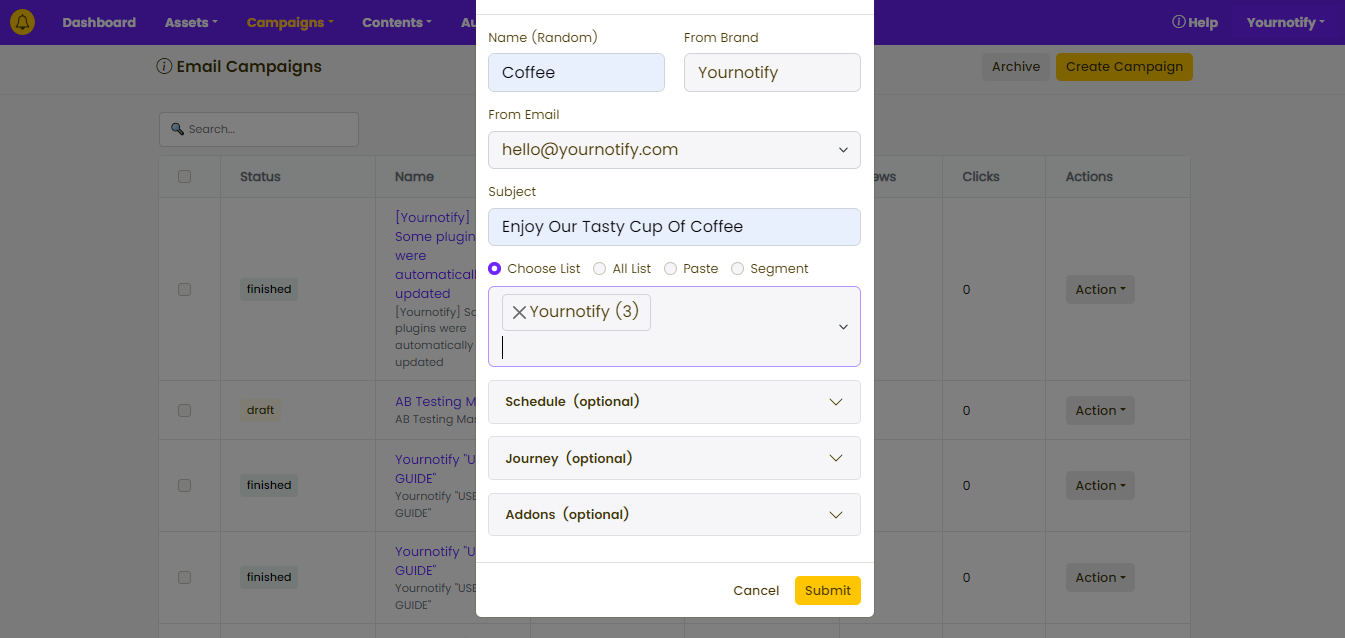Viewport: 1345px width, 638px height.
Task: Open the list selector dropdown arrow
Action: [x=843, y=327]
